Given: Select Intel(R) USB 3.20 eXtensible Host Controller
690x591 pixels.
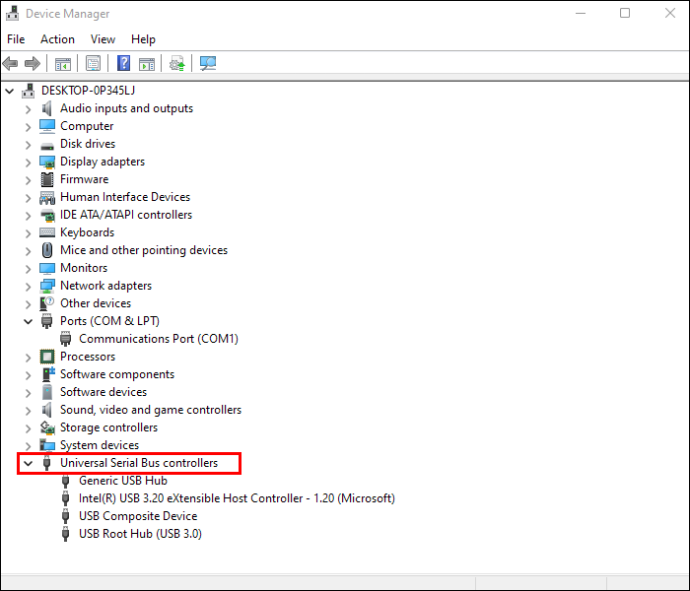Looking at the screenshot, I should coord(237,498).
